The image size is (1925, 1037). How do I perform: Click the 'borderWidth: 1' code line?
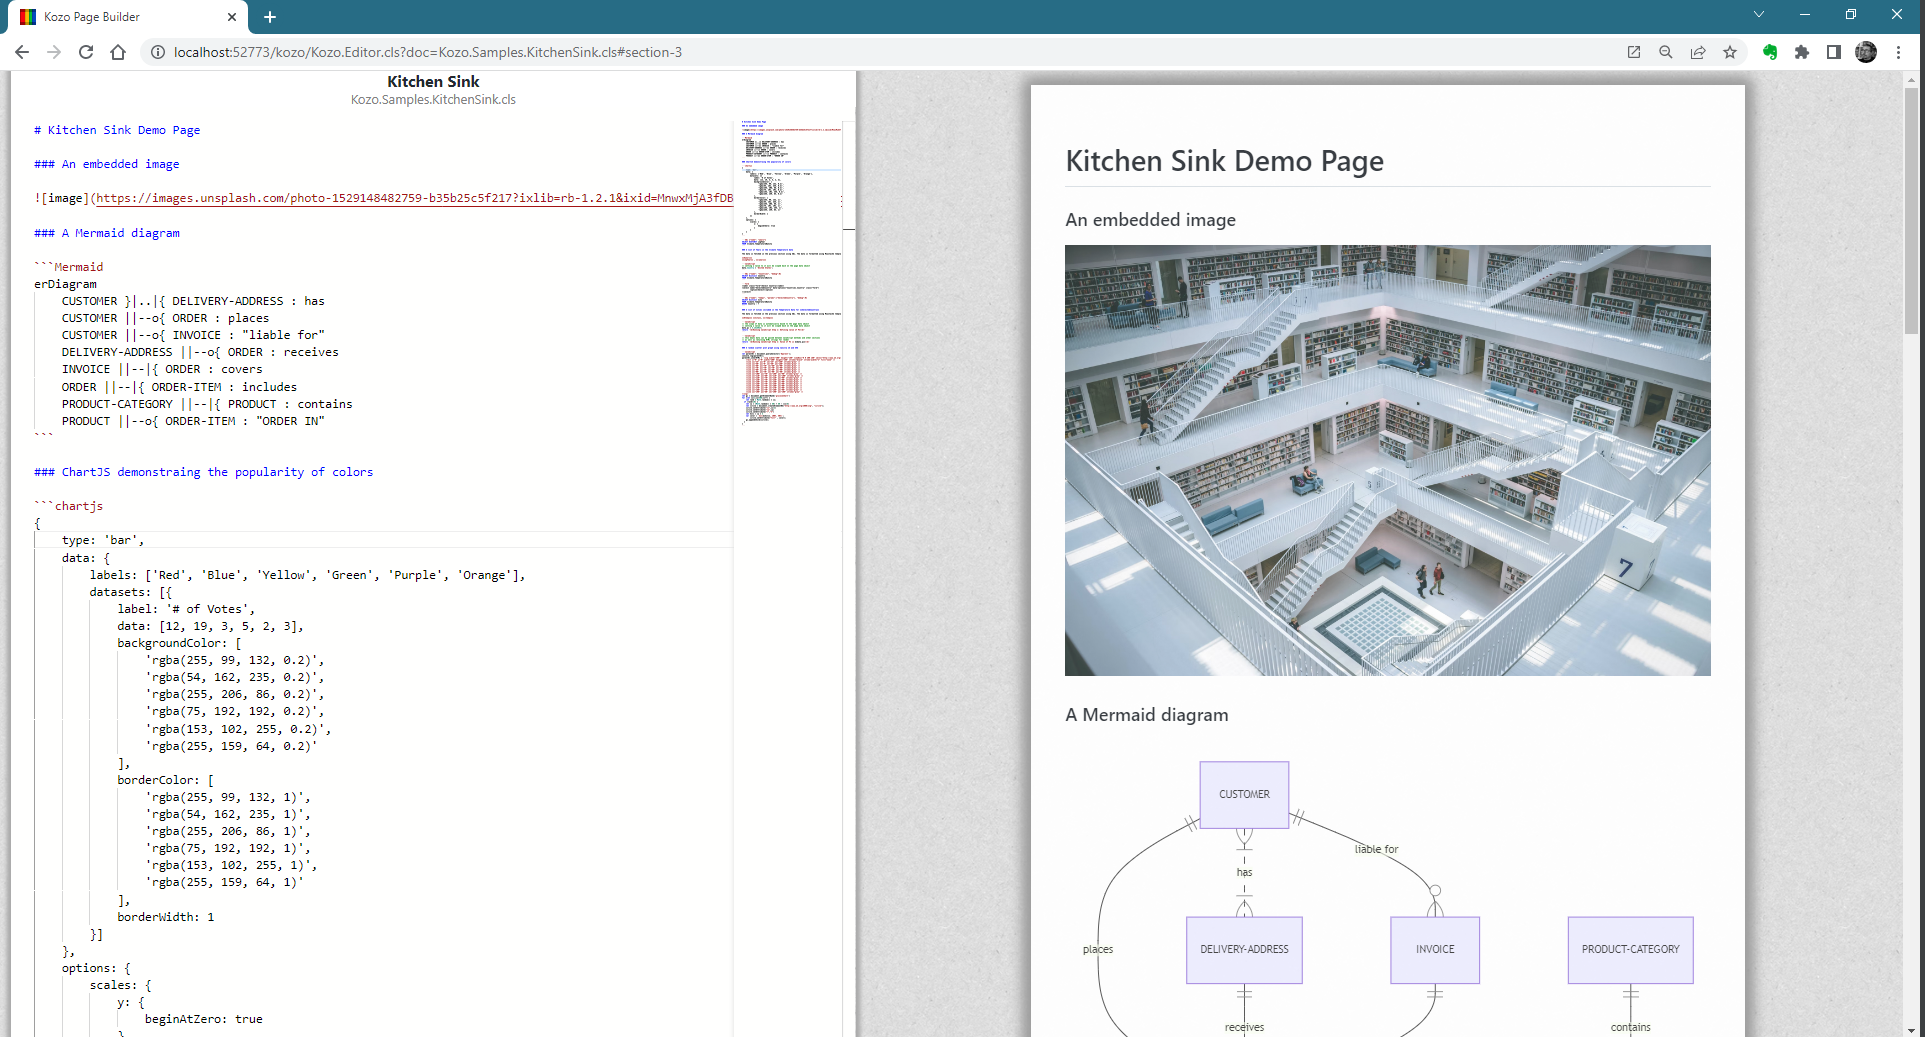166,917
